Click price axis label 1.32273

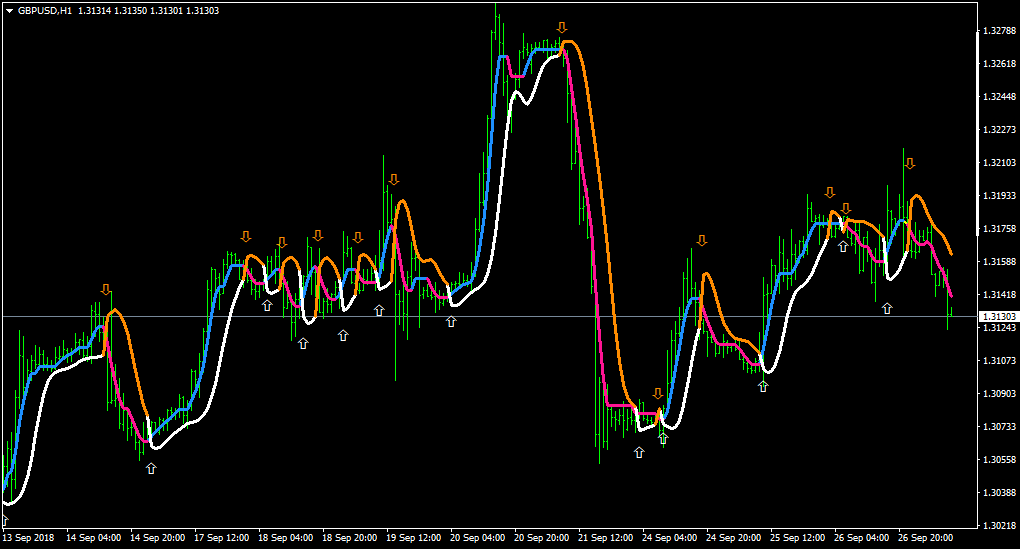click(1000, 129)
